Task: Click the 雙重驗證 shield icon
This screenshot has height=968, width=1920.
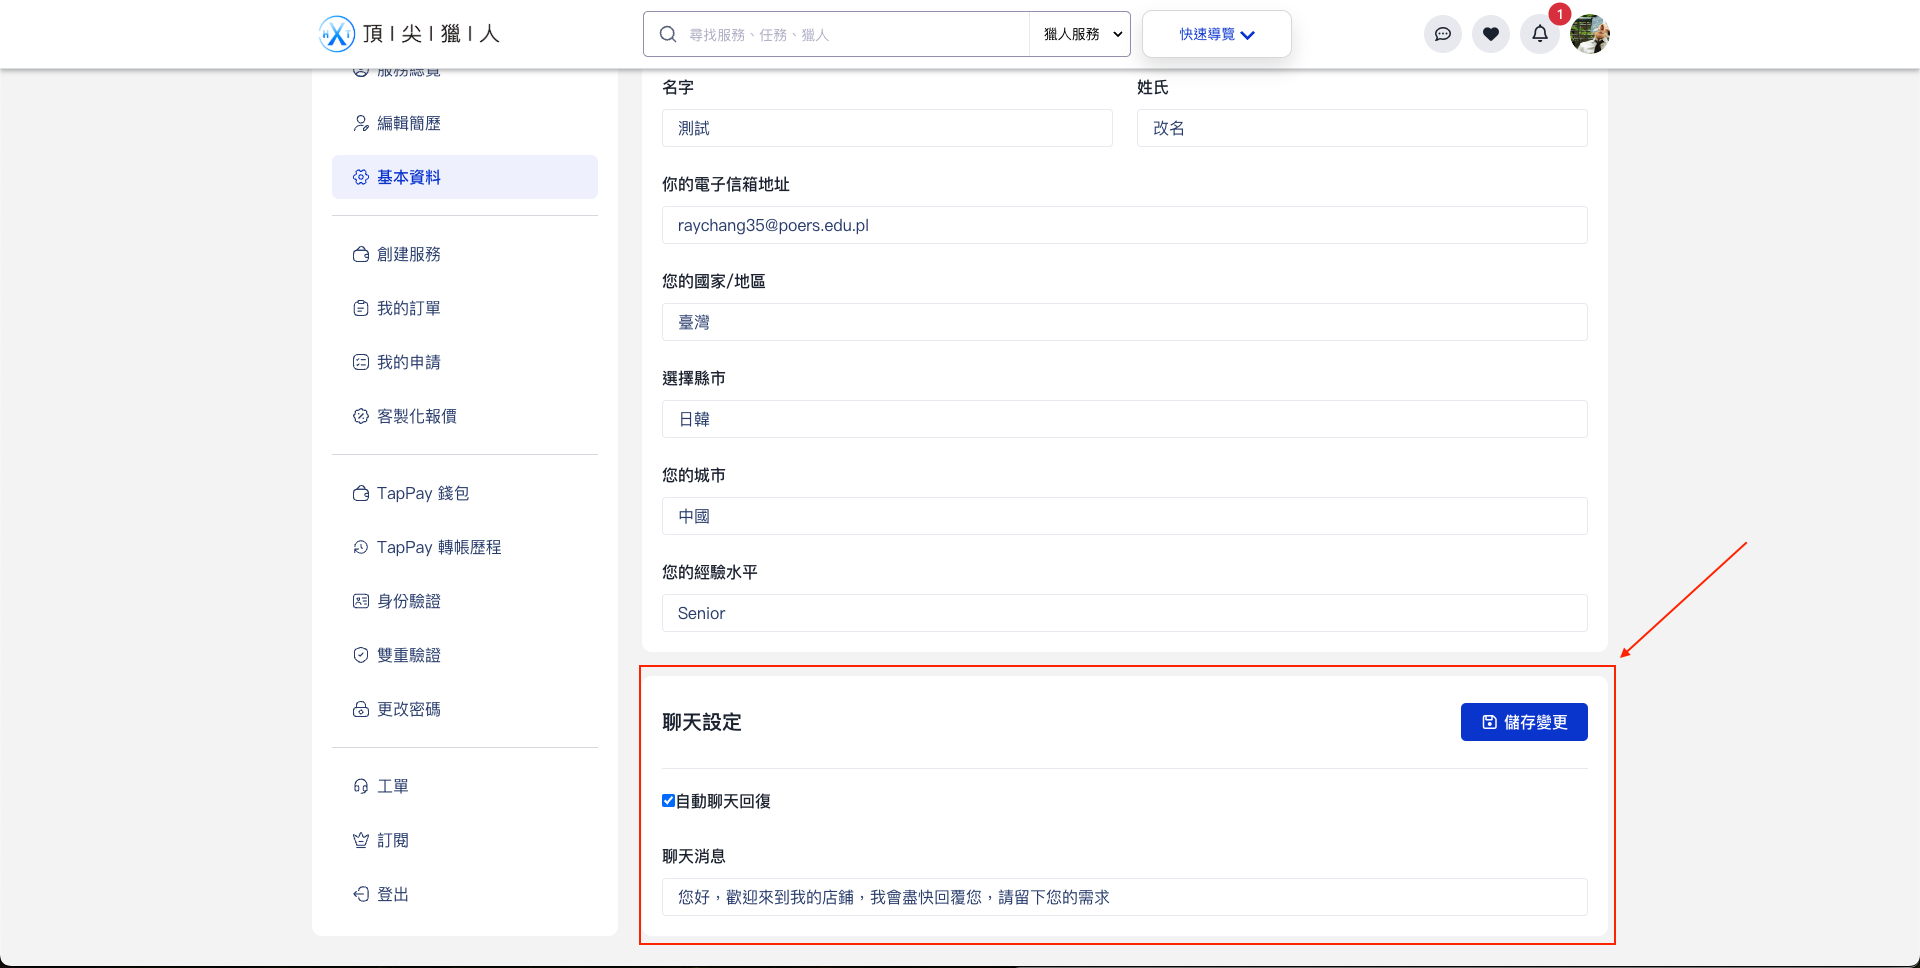Action: click(361, 654)
